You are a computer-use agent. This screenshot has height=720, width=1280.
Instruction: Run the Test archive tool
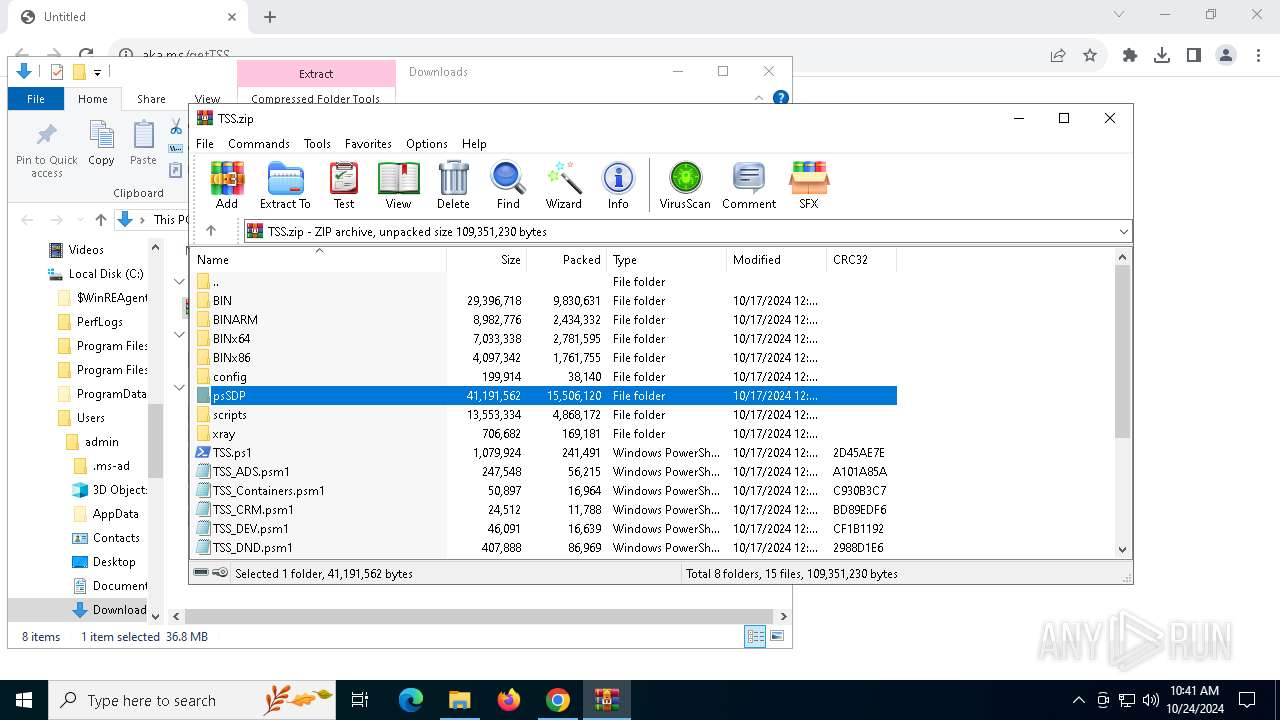[344, 186]
